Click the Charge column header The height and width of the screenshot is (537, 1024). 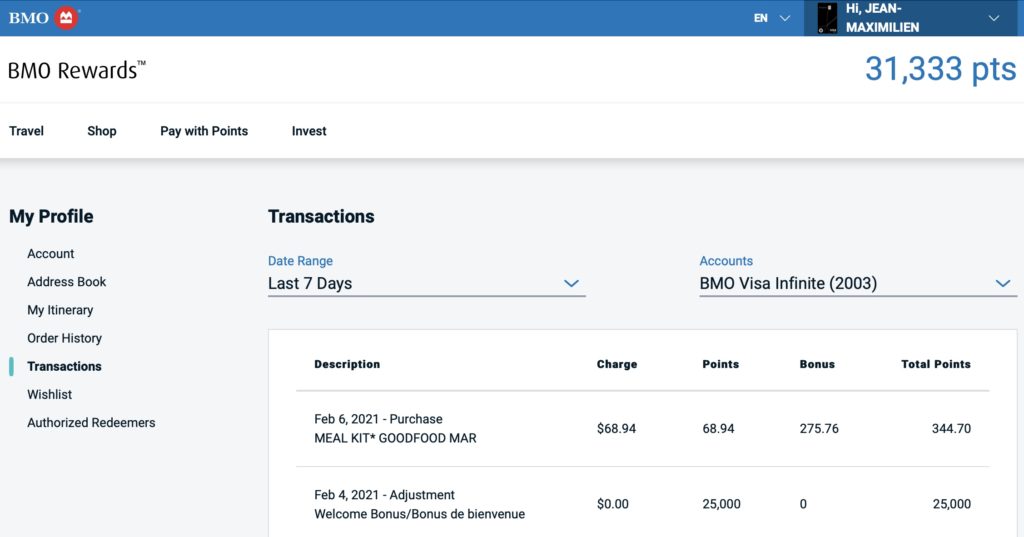[x=616, y=364]
